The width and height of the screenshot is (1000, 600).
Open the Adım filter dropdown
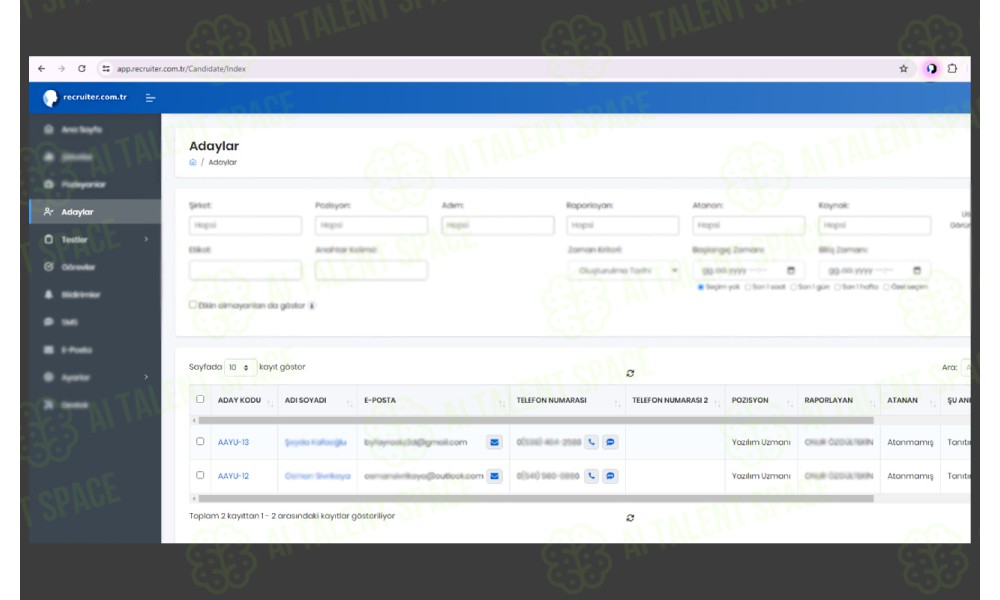click(x=497, y=225)
